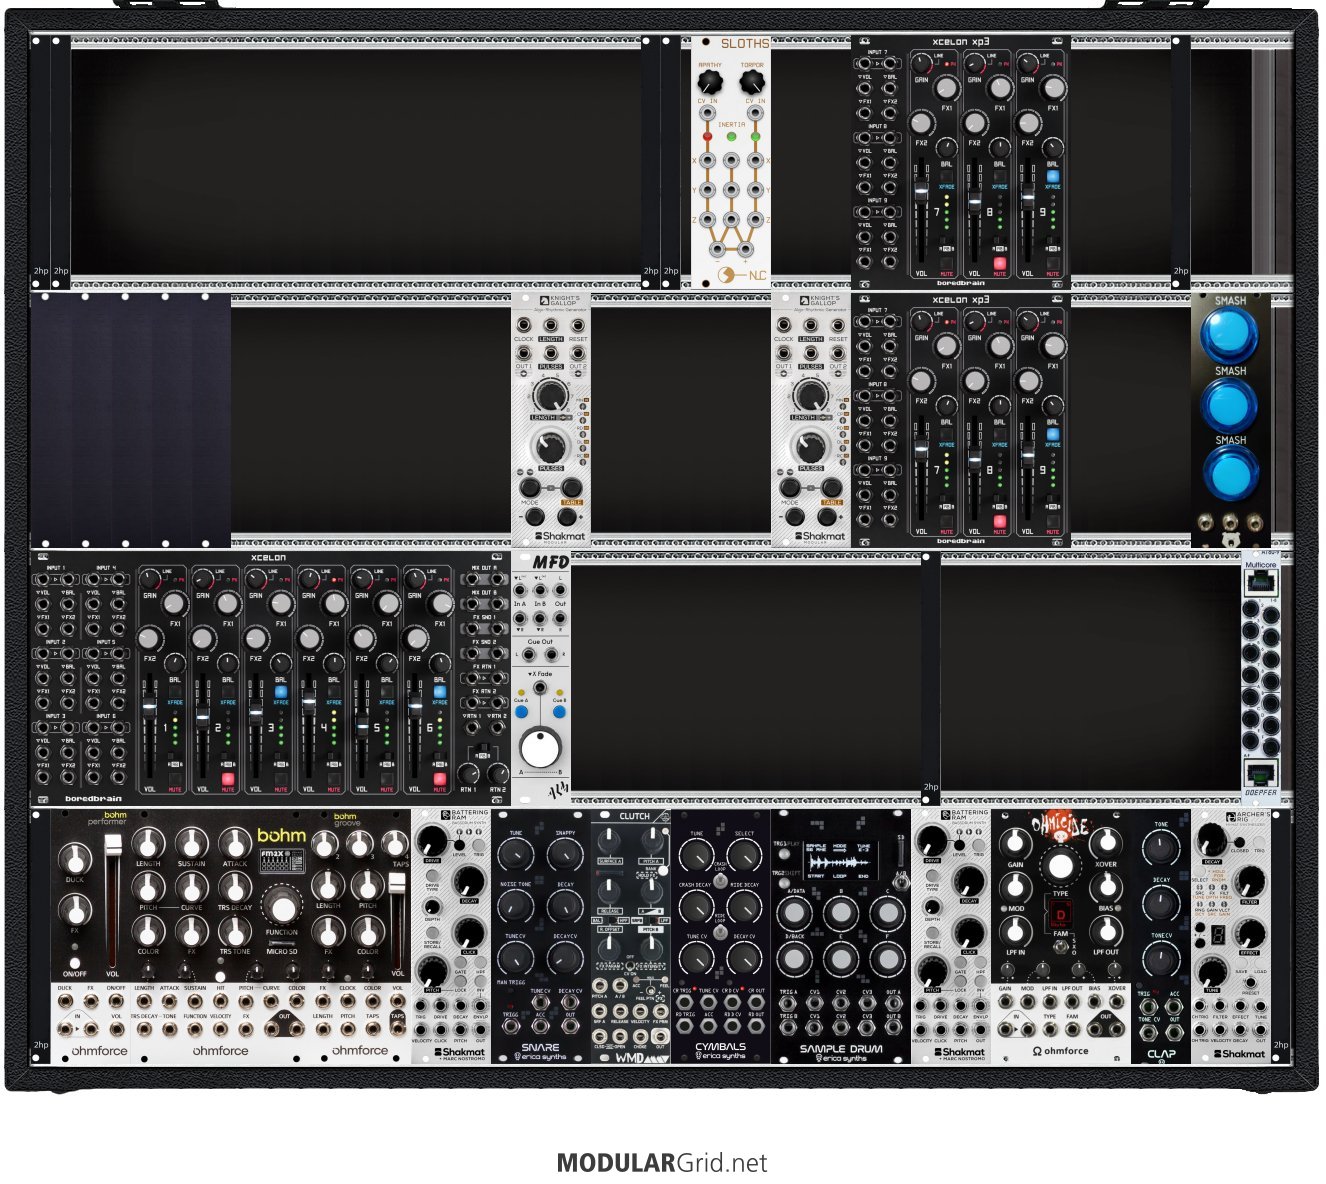This screenshot has width=1326, height=1184.
Task: Click the Bohm Groove VOL fader
Action: 398,884
